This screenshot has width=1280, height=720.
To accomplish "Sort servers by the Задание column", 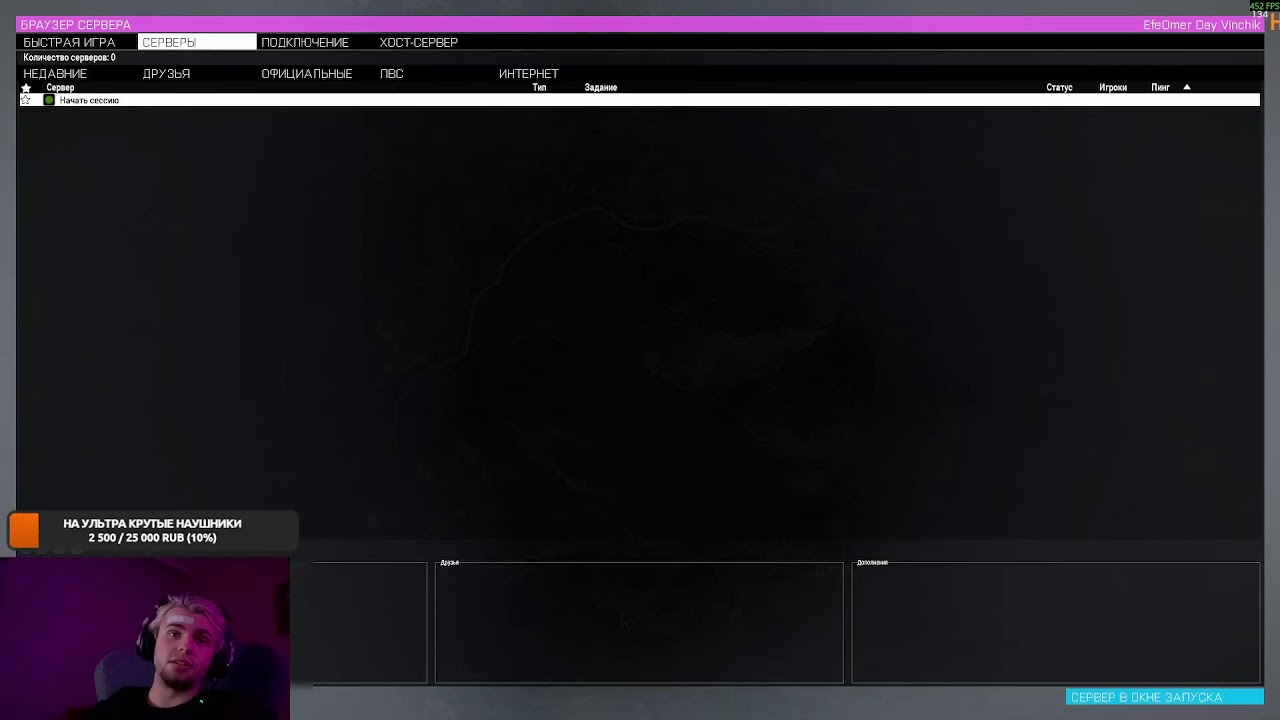I will coord(601,88).
